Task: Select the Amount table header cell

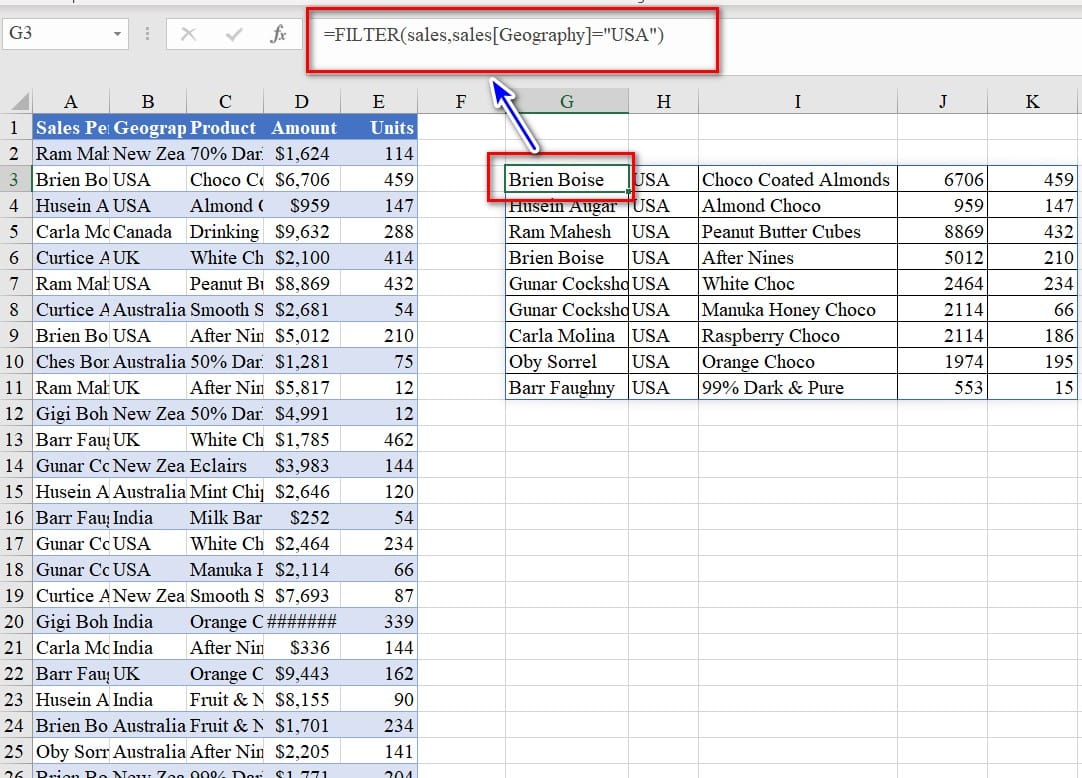Action: (303, 128)
